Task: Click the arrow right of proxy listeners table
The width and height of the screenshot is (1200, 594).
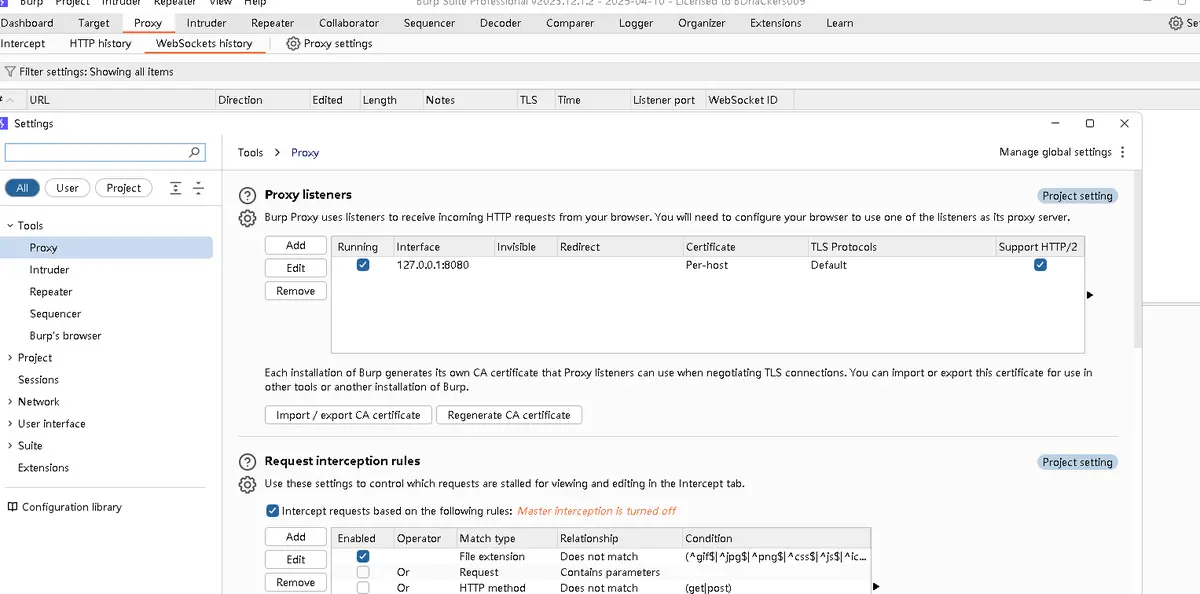Action: (x=1090, y=295)
